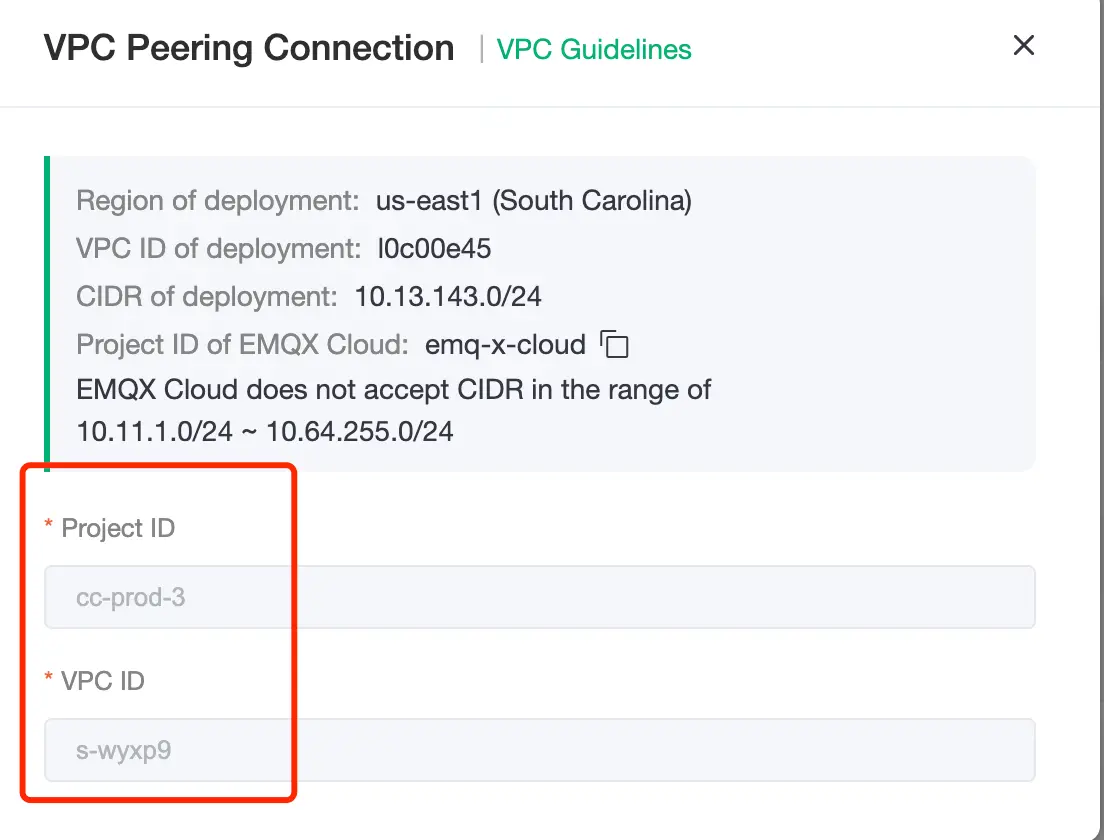The height and width of the screenshot is (840, 1104).
Task: Click the s-wyxp9 placeholder input
Action: [x=540, y=749]
